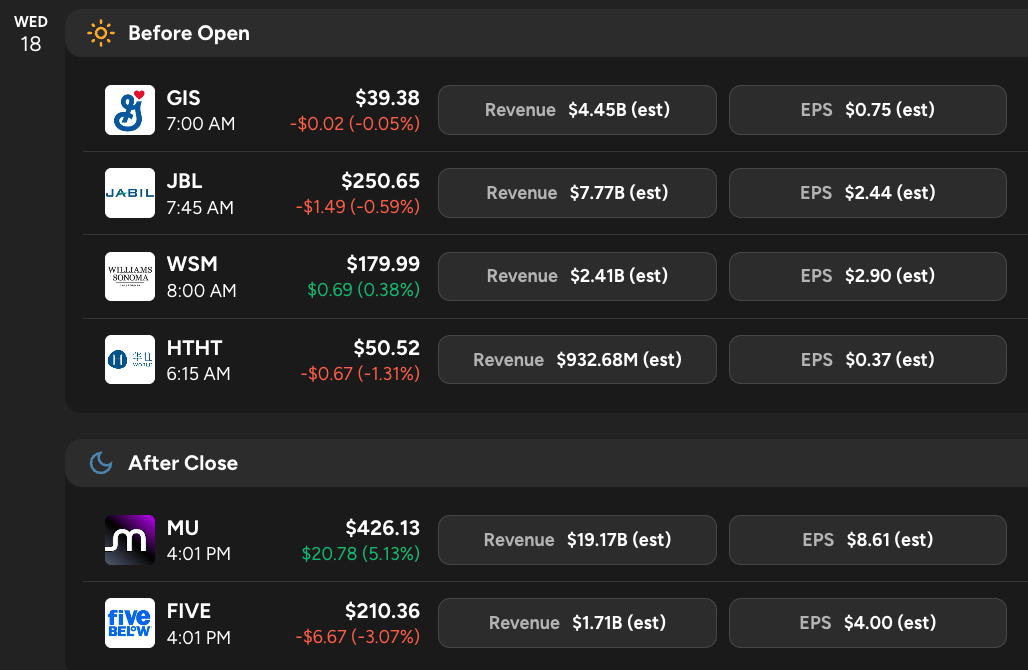Open the Jabil company logo
1028x670 pixels.
click(130, 193)
